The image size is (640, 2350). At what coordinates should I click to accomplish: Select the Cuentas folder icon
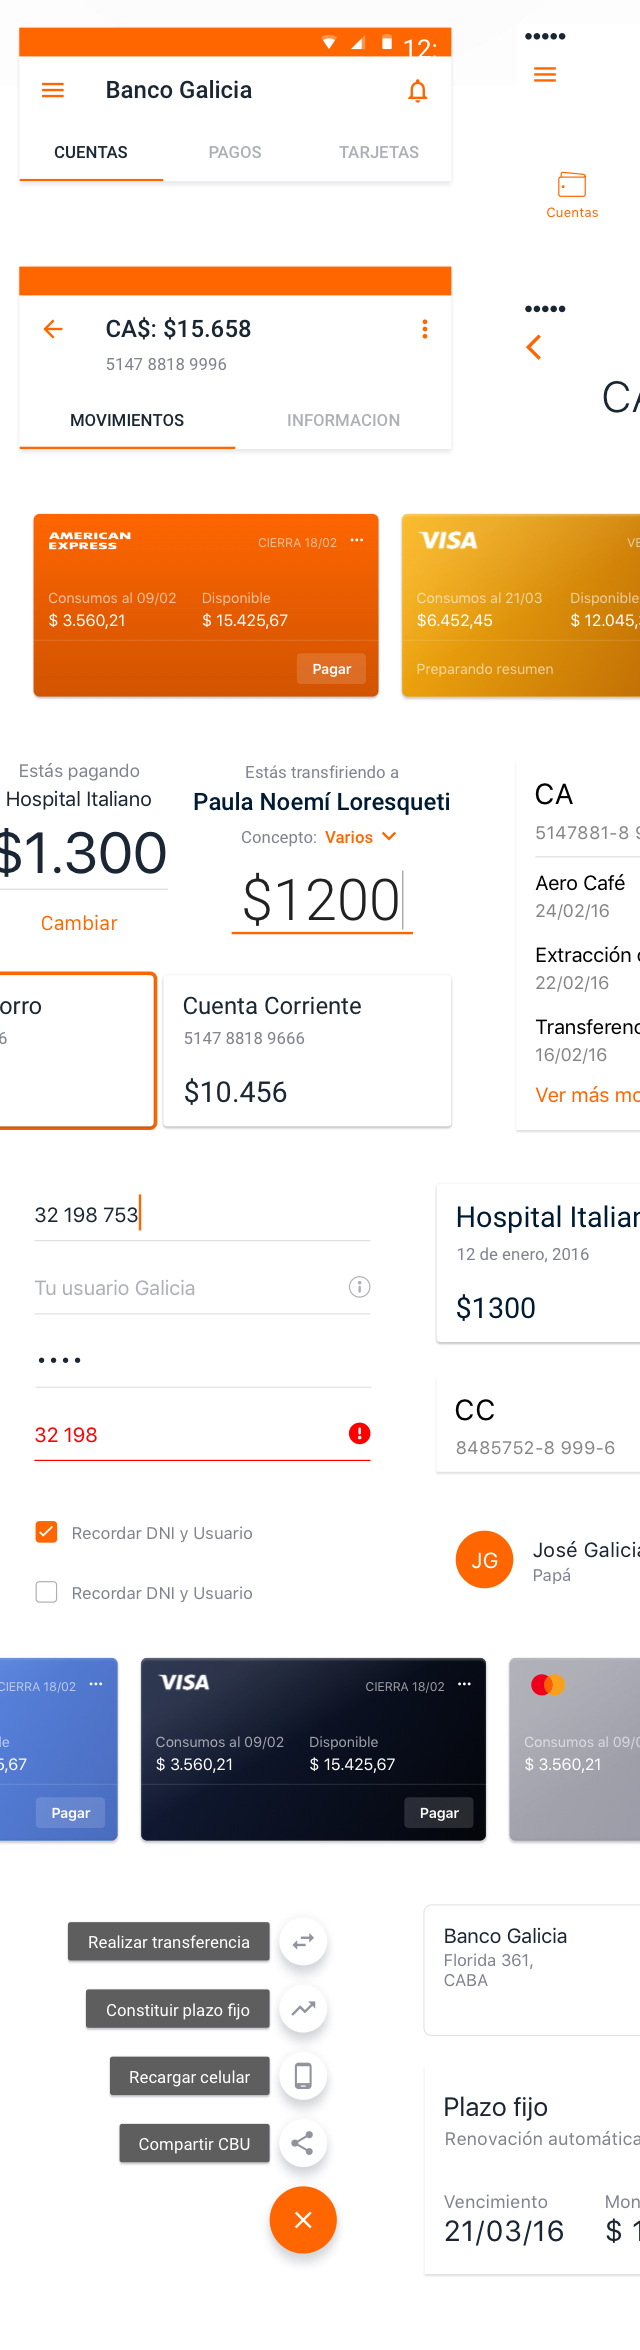571,184
